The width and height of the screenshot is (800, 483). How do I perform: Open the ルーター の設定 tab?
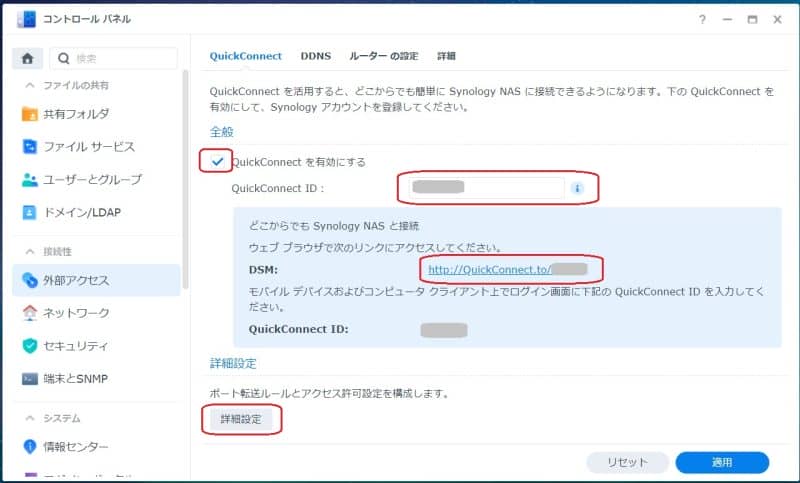coord(384,56)
